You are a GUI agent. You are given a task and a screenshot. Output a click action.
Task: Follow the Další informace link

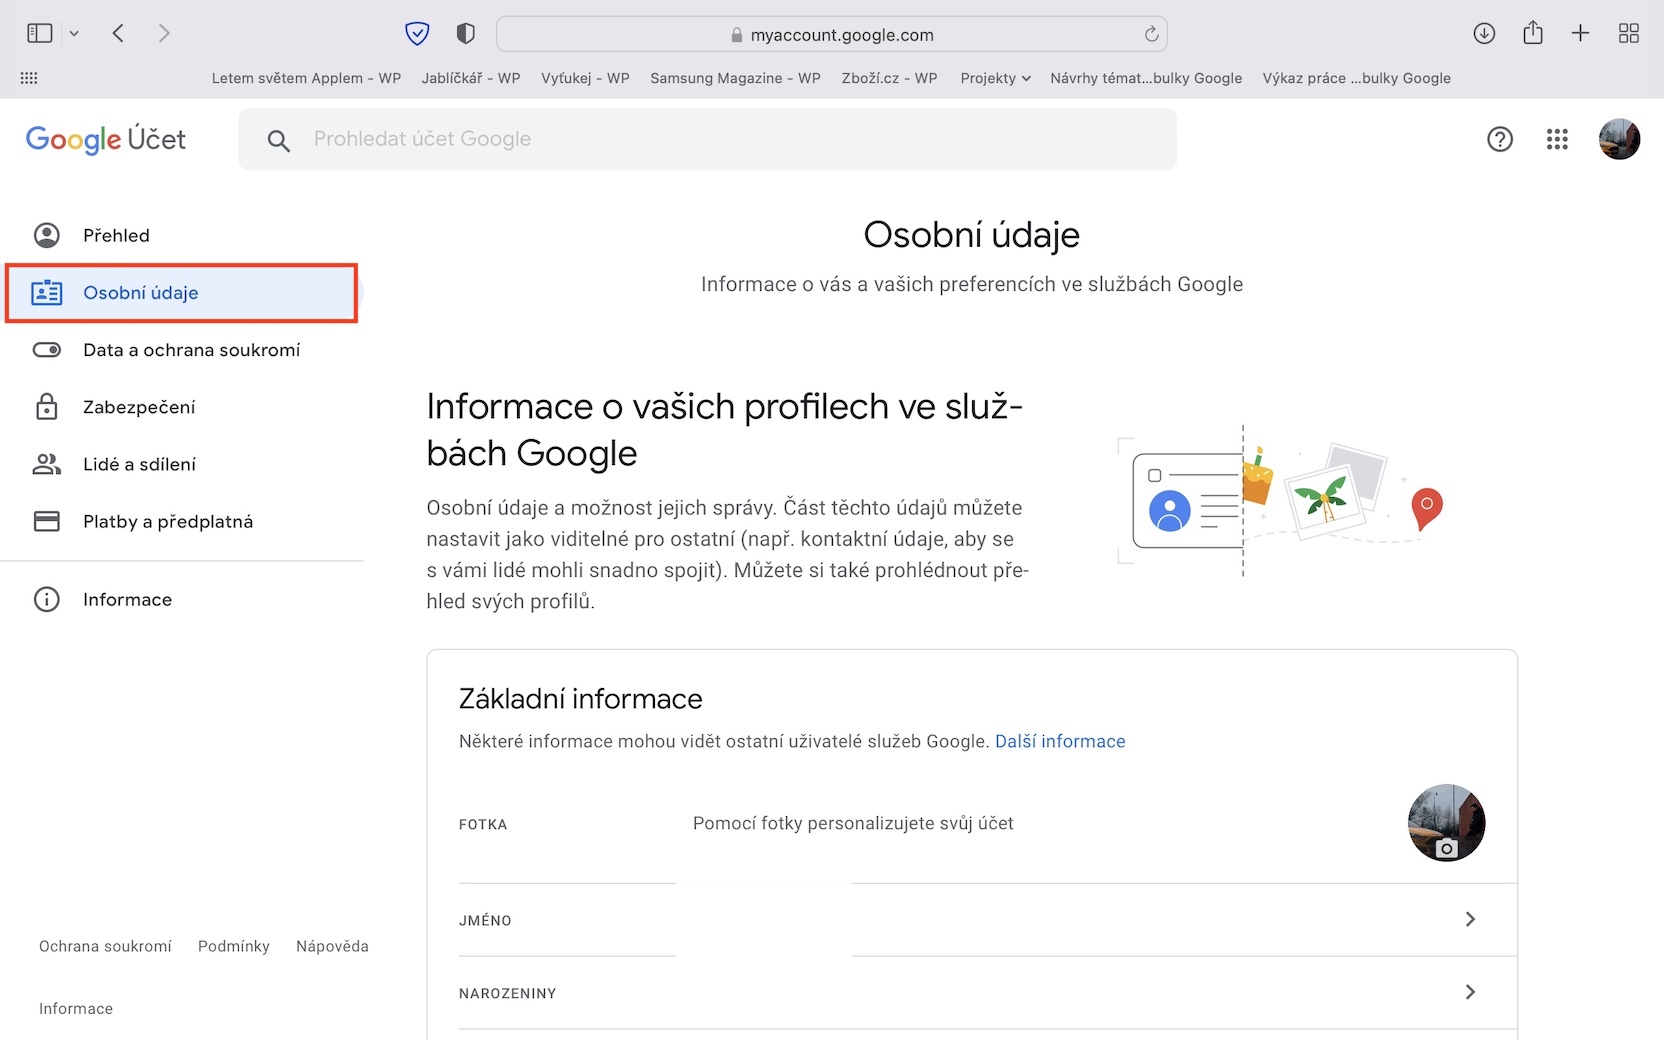point(1060,741)
